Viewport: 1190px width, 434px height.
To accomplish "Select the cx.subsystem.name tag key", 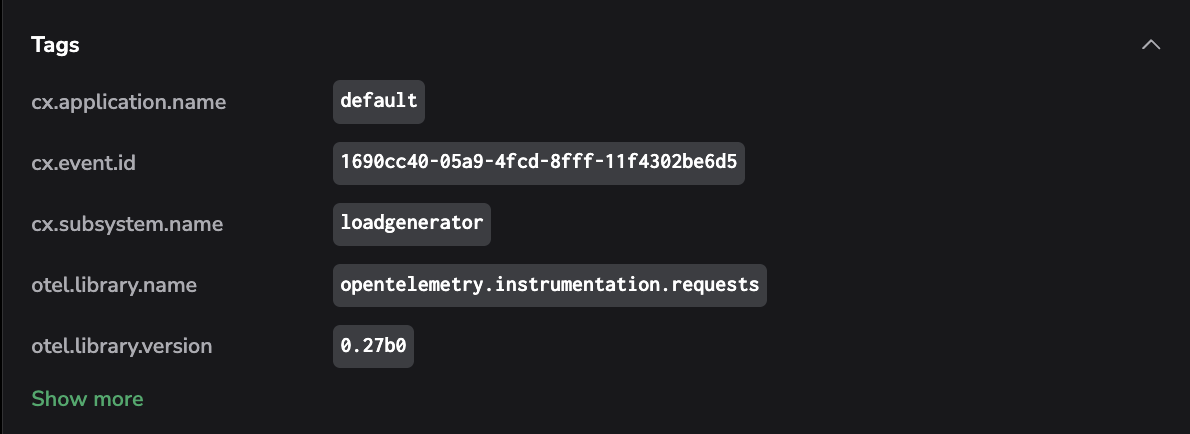I will click(x=127, y=224).
